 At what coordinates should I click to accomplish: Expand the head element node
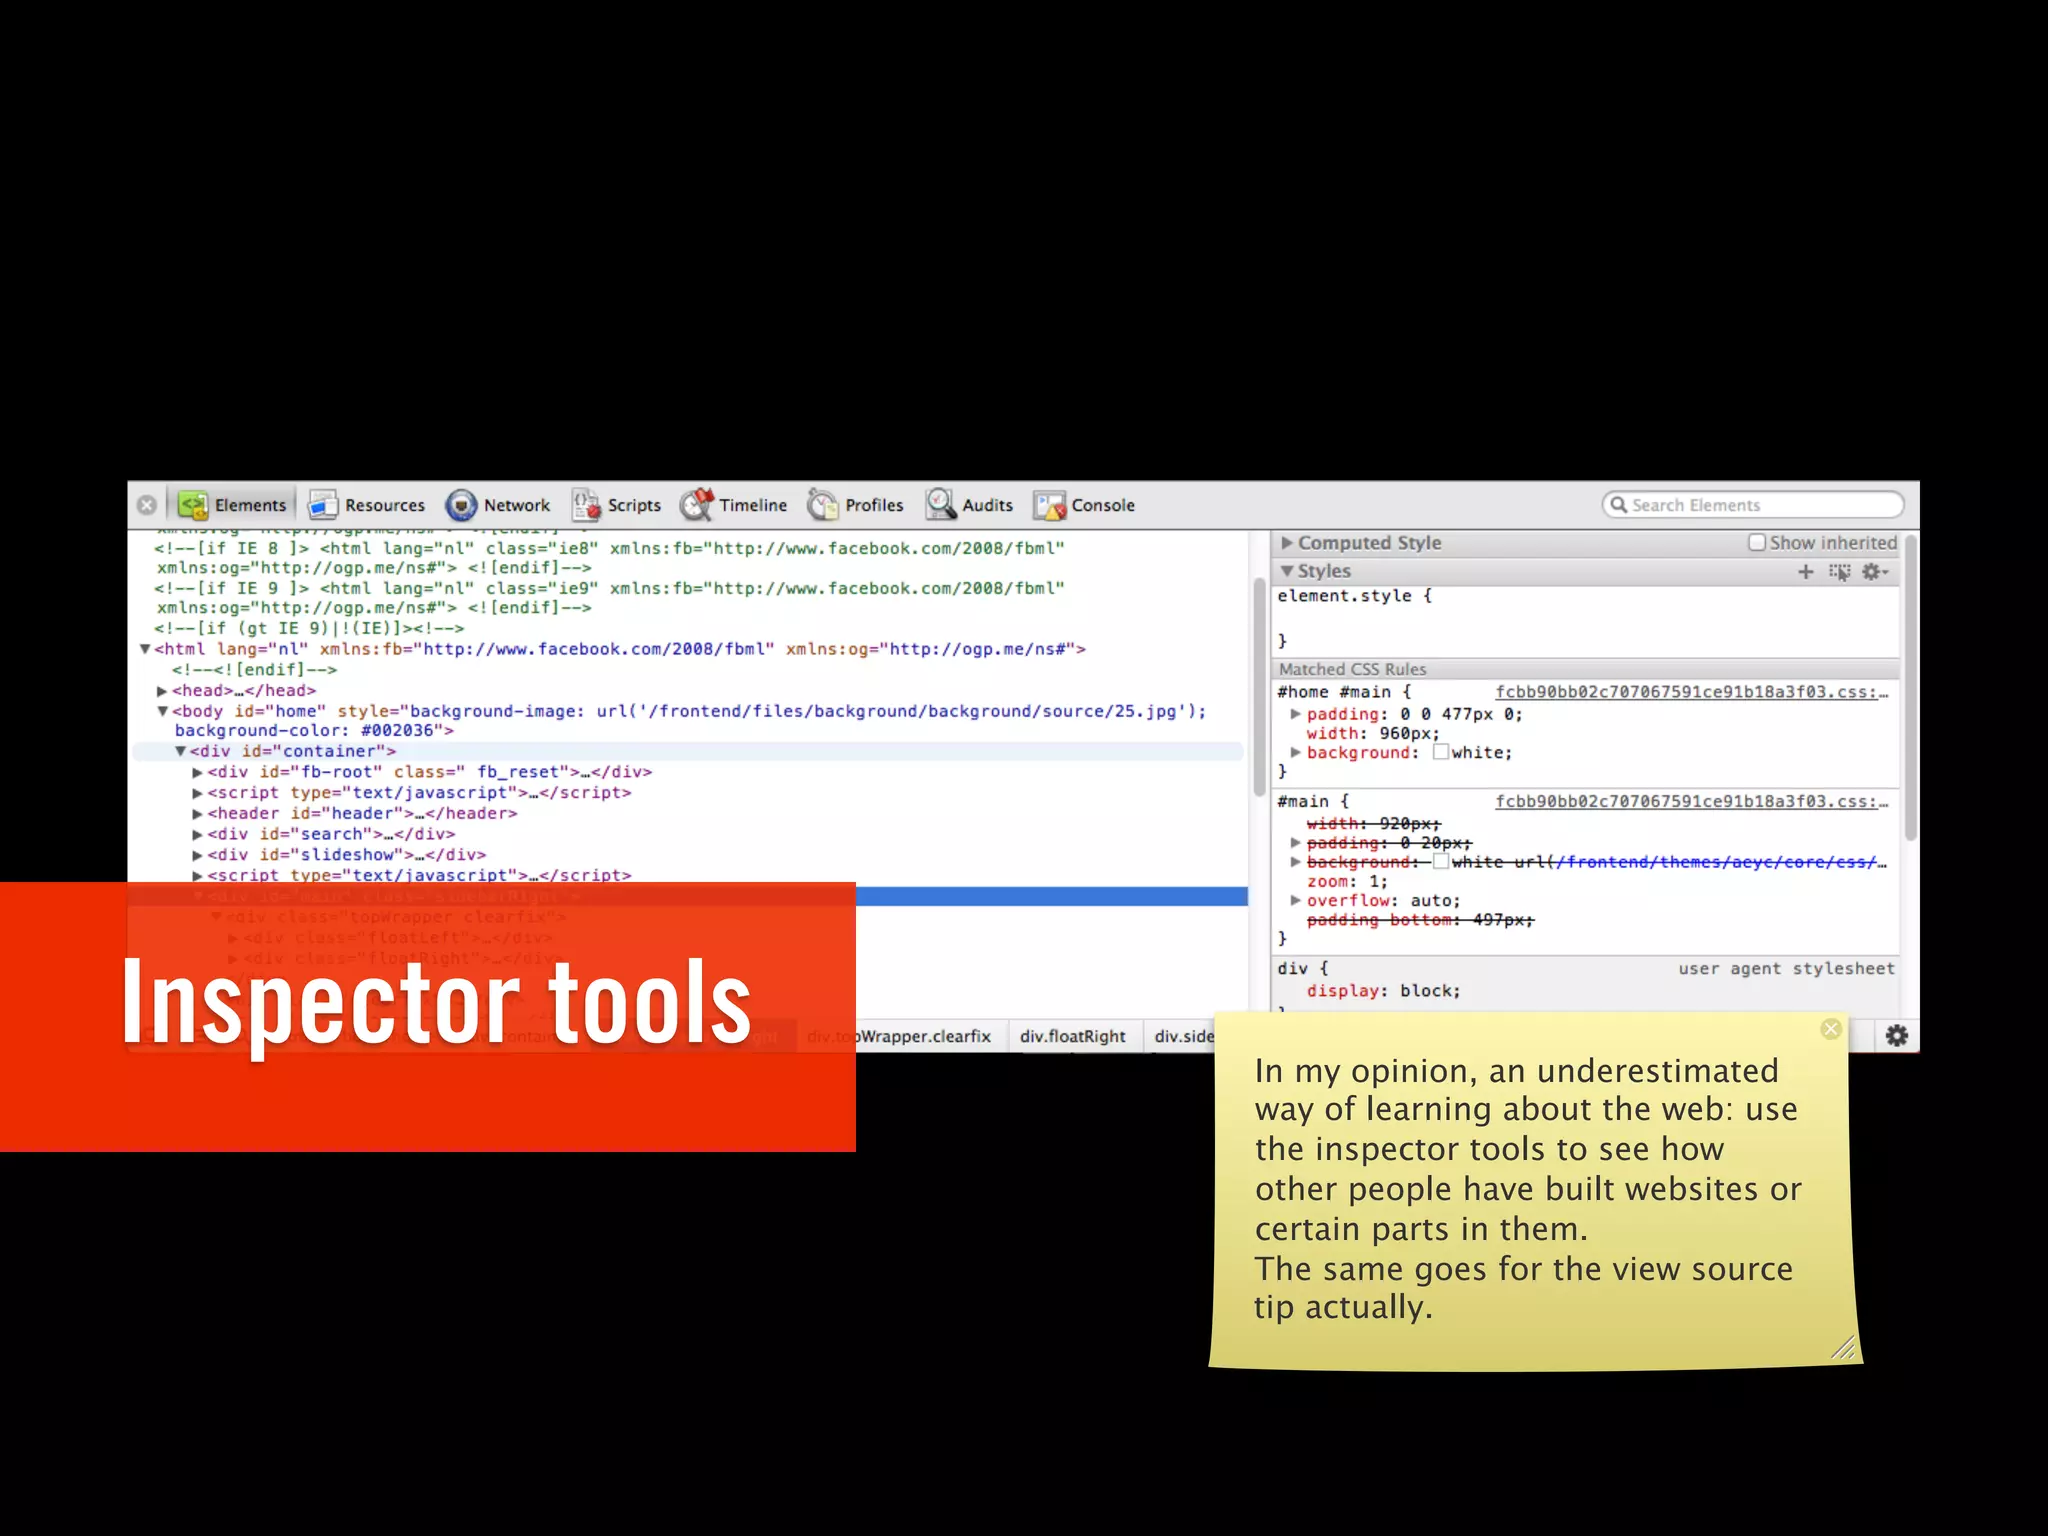point(162,691)
